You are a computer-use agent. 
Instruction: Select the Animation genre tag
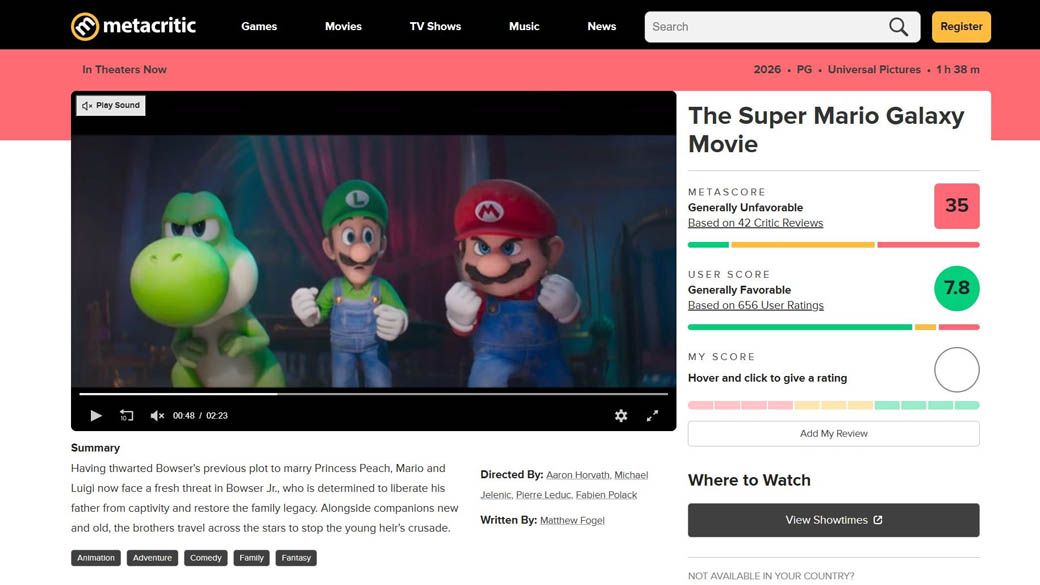coord(96,558)
